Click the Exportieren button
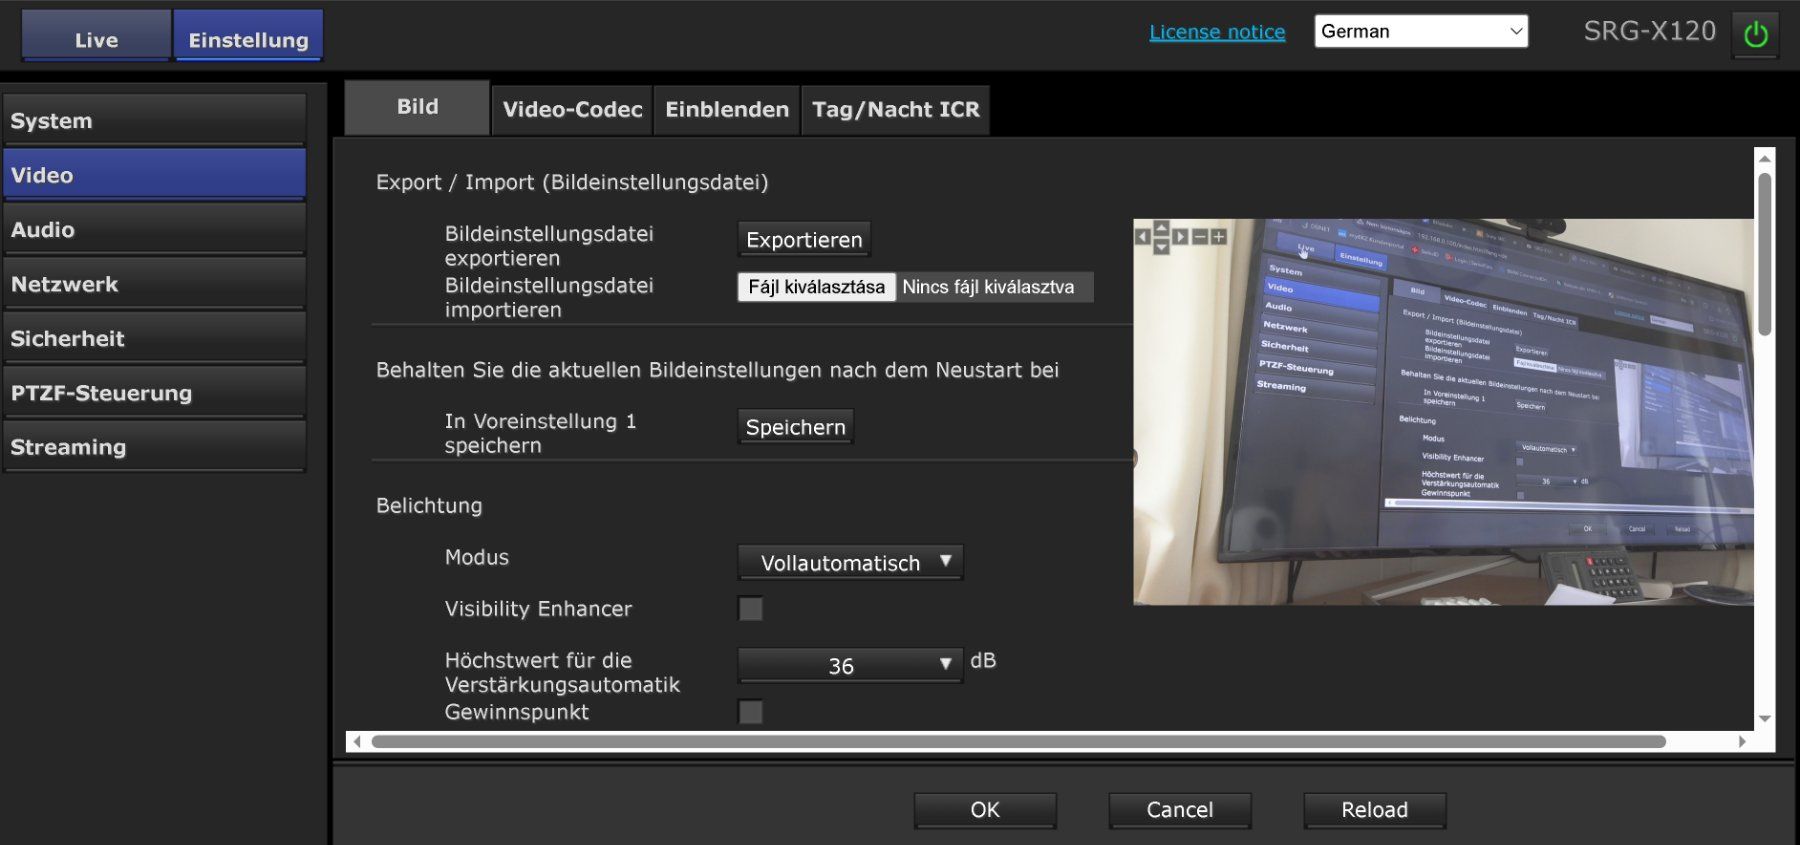The image size is (1800, 845). click(804, 240)
